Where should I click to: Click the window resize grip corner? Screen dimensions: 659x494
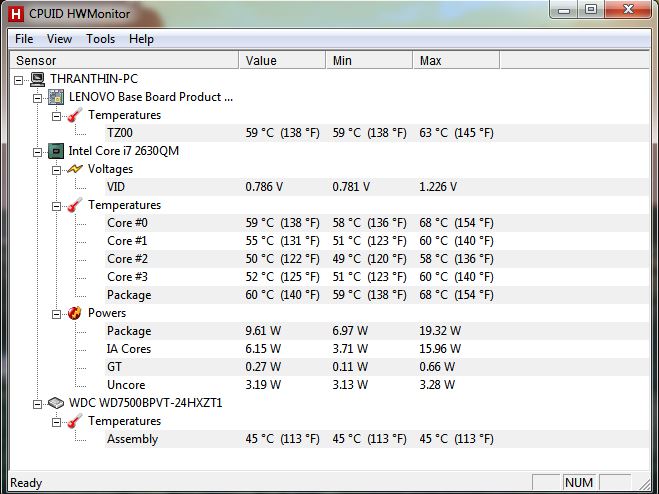pyautogui.click(x=644, y=483)
